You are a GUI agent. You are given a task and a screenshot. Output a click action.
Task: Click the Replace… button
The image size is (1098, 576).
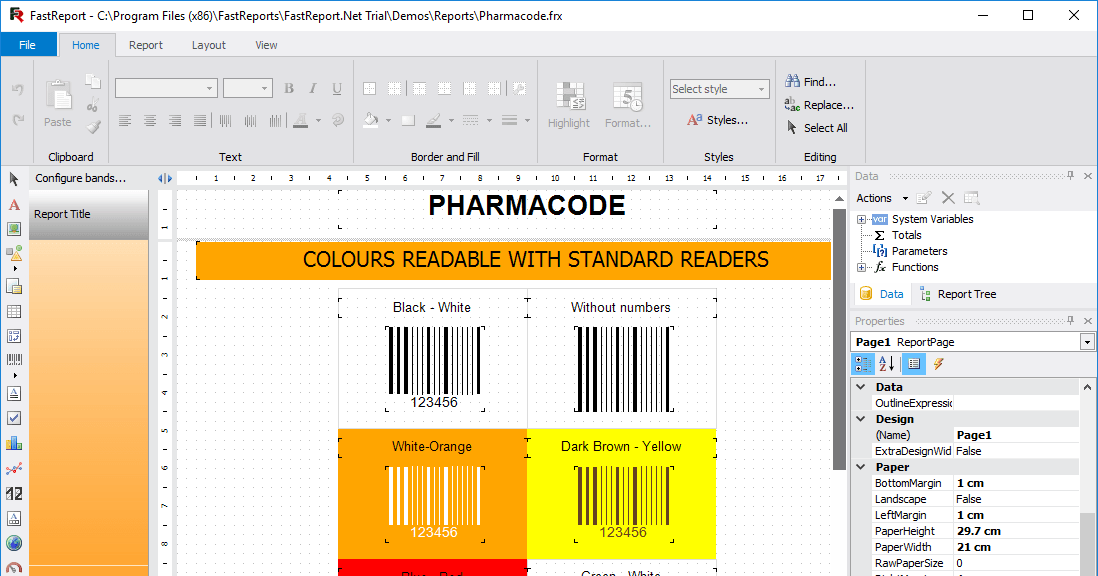(819, 105)
